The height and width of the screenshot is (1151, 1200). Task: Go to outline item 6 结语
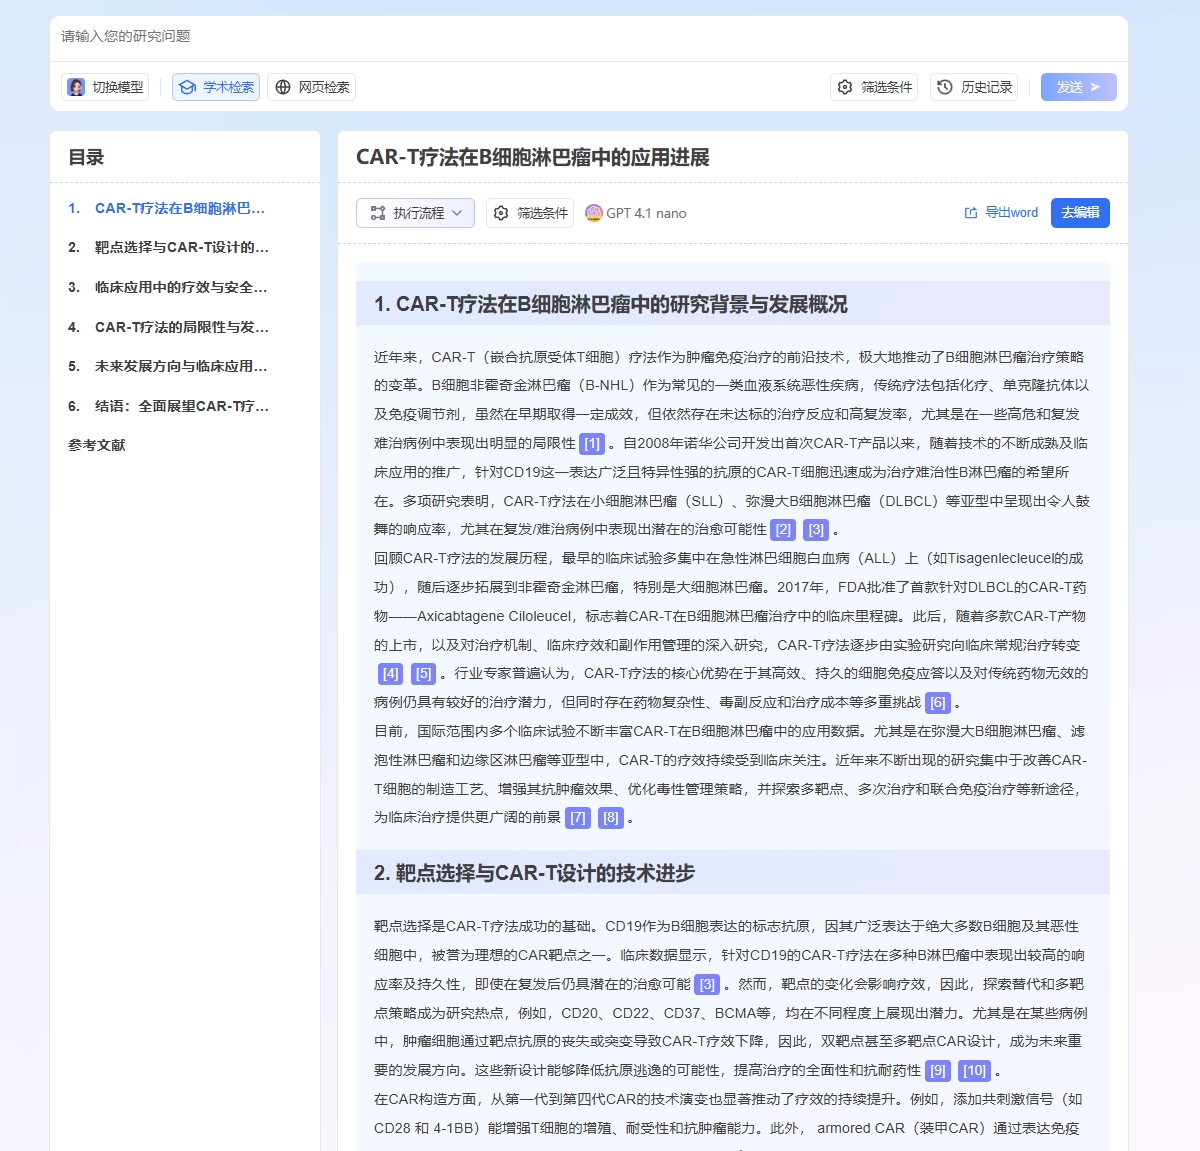point(169,406)
